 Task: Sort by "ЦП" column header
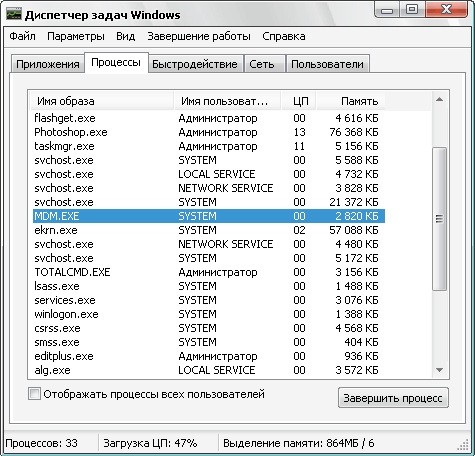[299, 101]
